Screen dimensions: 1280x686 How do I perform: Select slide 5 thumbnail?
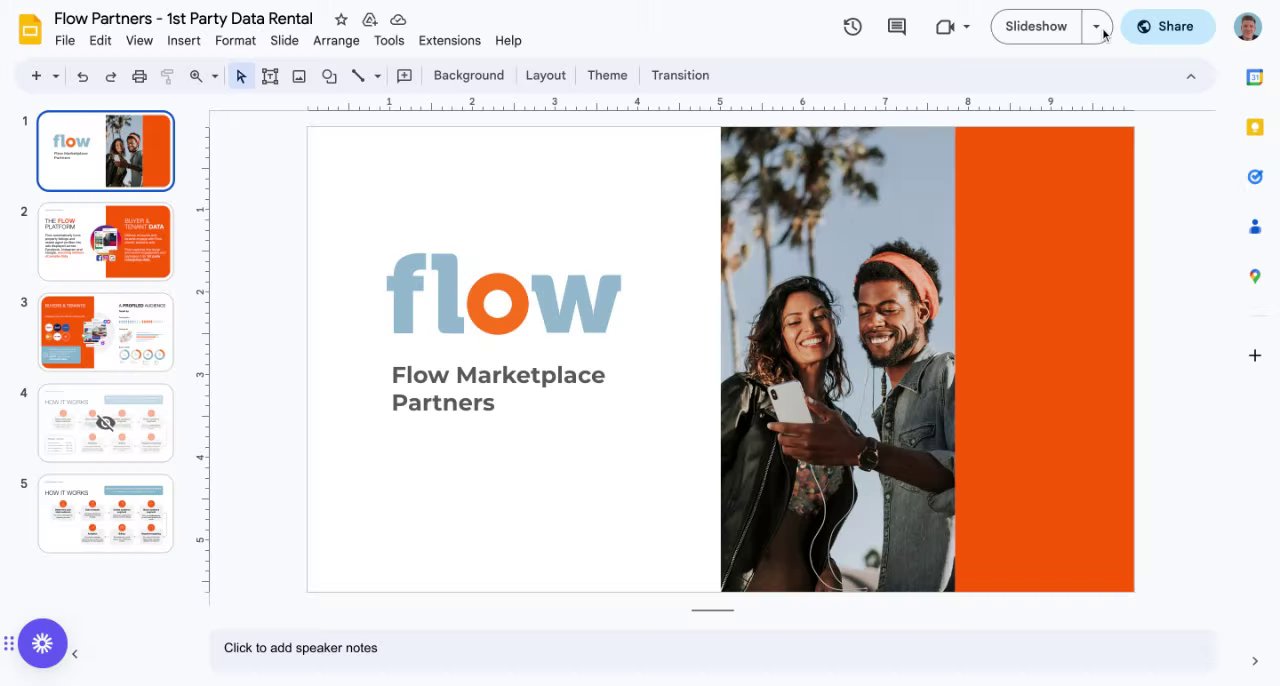[x=105, y=513]
